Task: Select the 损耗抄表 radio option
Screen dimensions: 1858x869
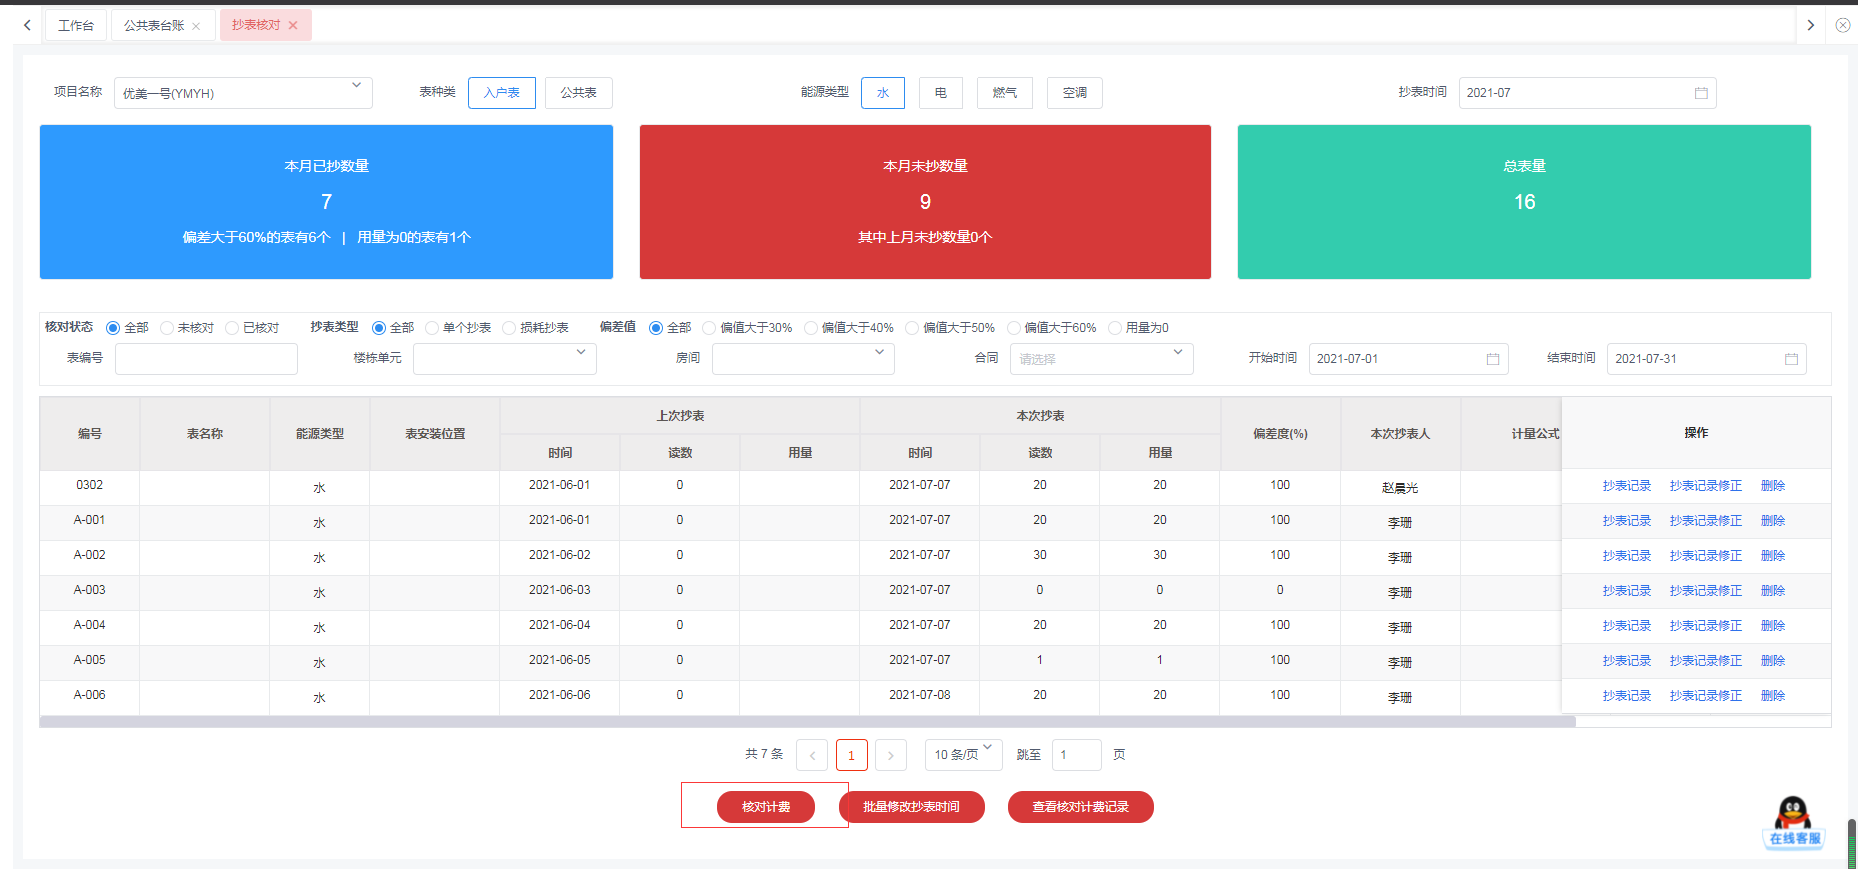Action: pyautogui.click(x=509, y=328)
